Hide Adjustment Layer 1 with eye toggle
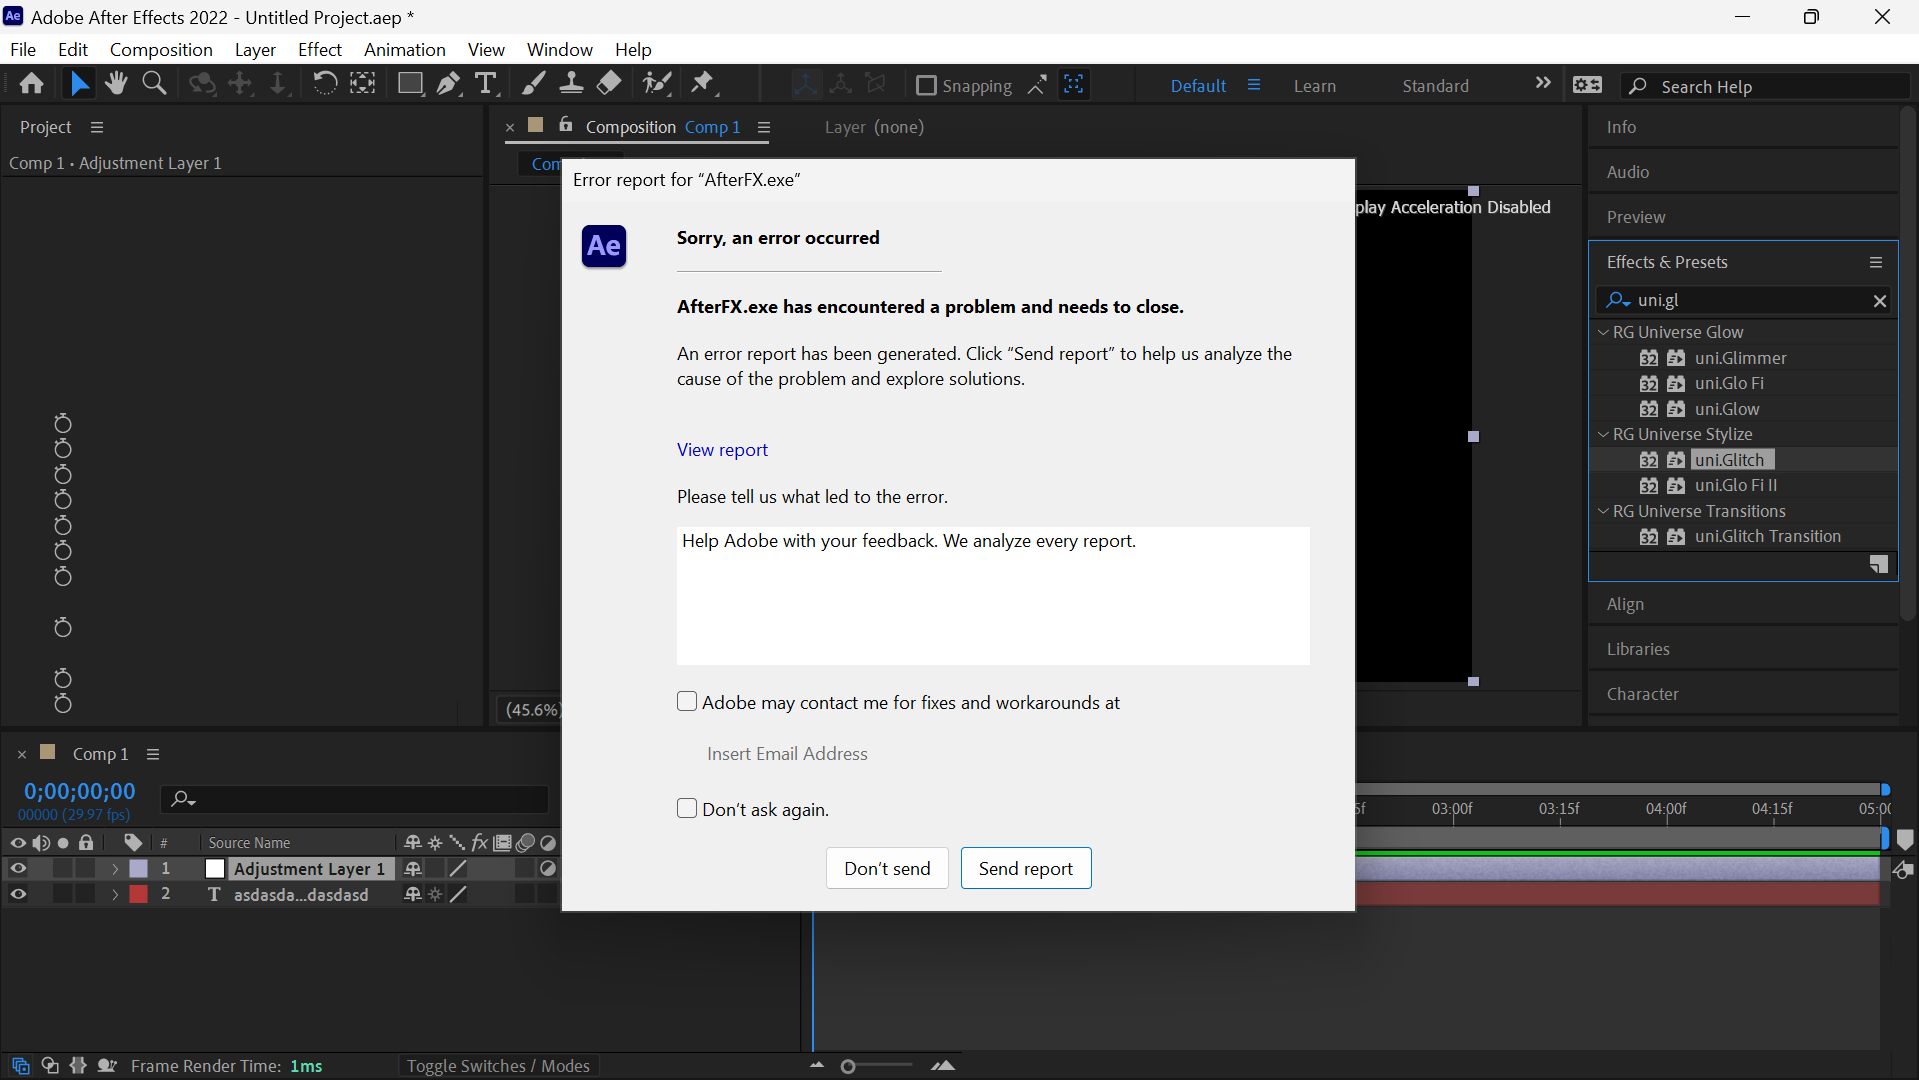 [18, 868]
